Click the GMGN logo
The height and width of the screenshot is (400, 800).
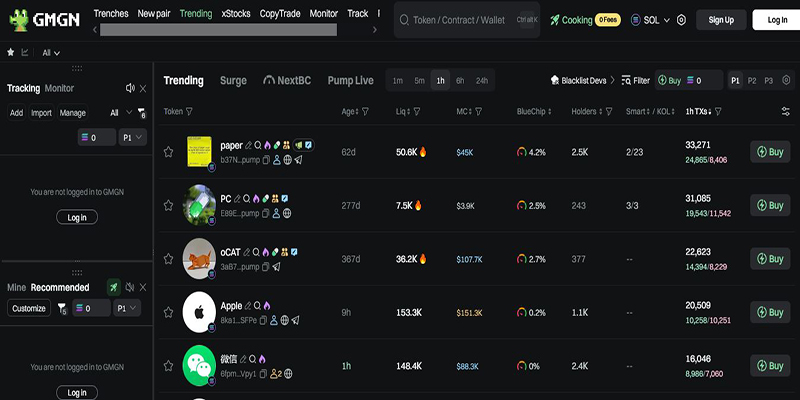[x=44, y=20]
